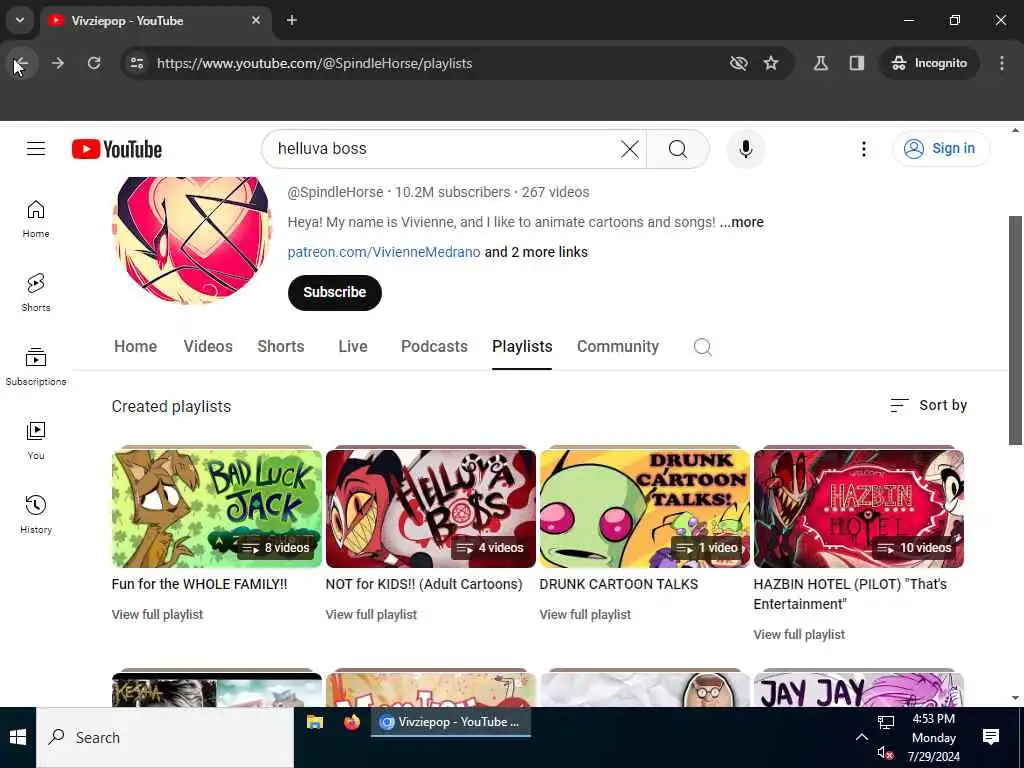This screenshot has height=768, width=1024.
Task: Search within channel using magnifier icon
Action: [x=703, y=347]
